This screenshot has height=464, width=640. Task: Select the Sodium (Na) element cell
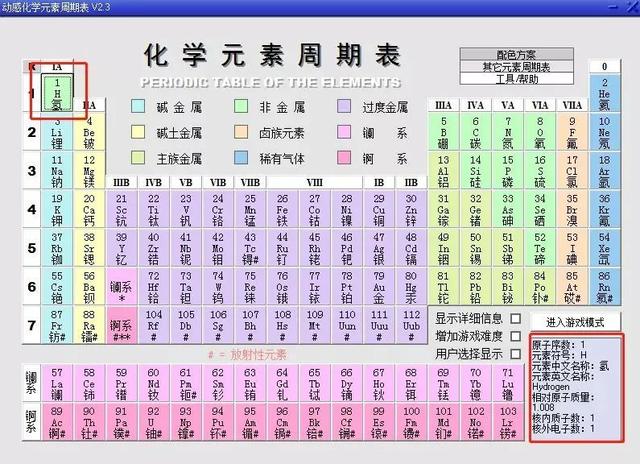coord(57,171)
